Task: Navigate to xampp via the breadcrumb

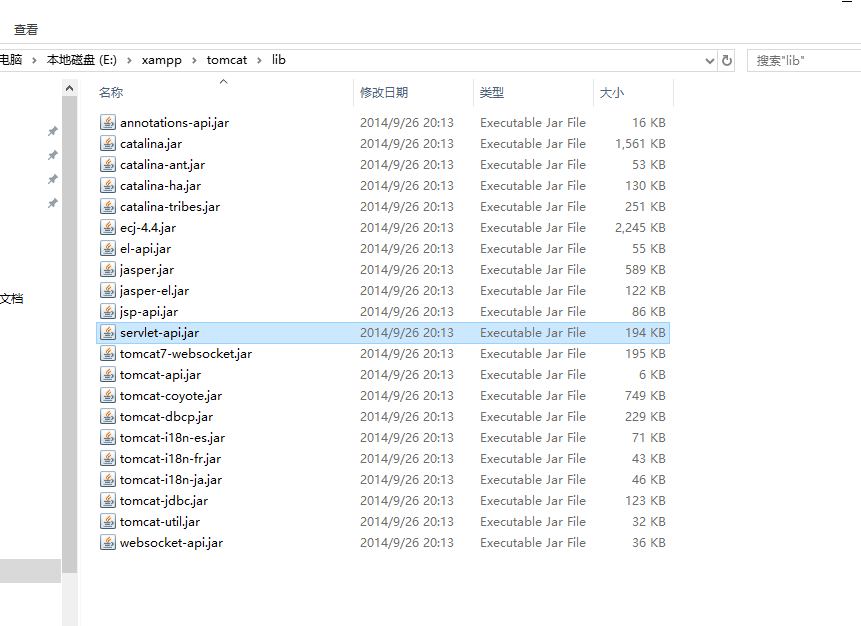Action: pos(162,60)
